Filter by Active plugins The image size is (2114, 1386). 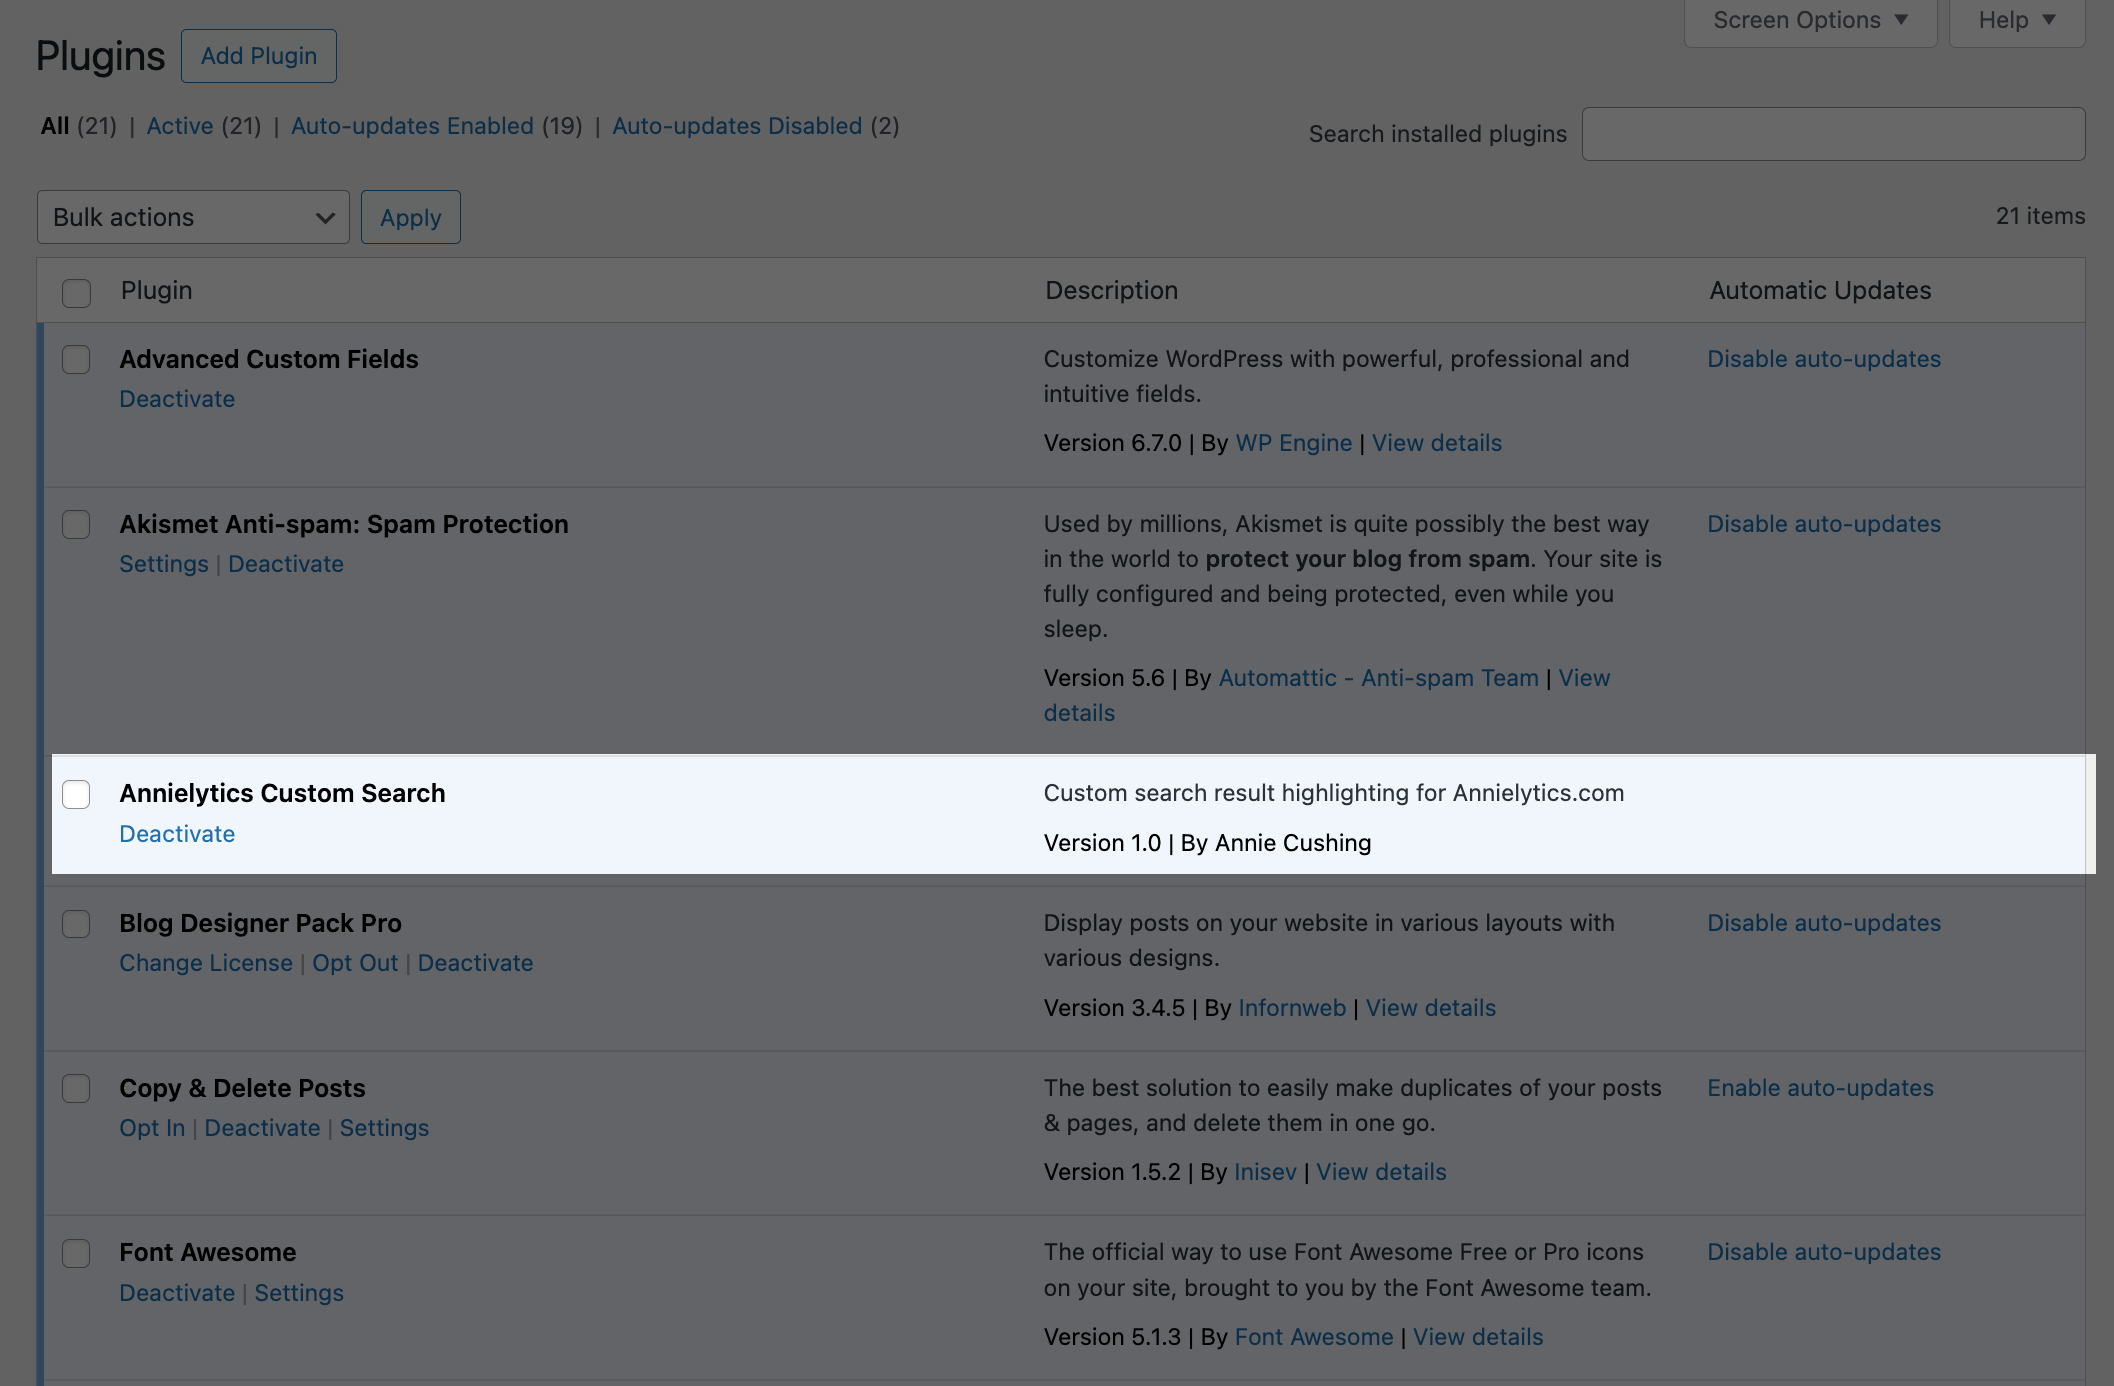point(180,126)
